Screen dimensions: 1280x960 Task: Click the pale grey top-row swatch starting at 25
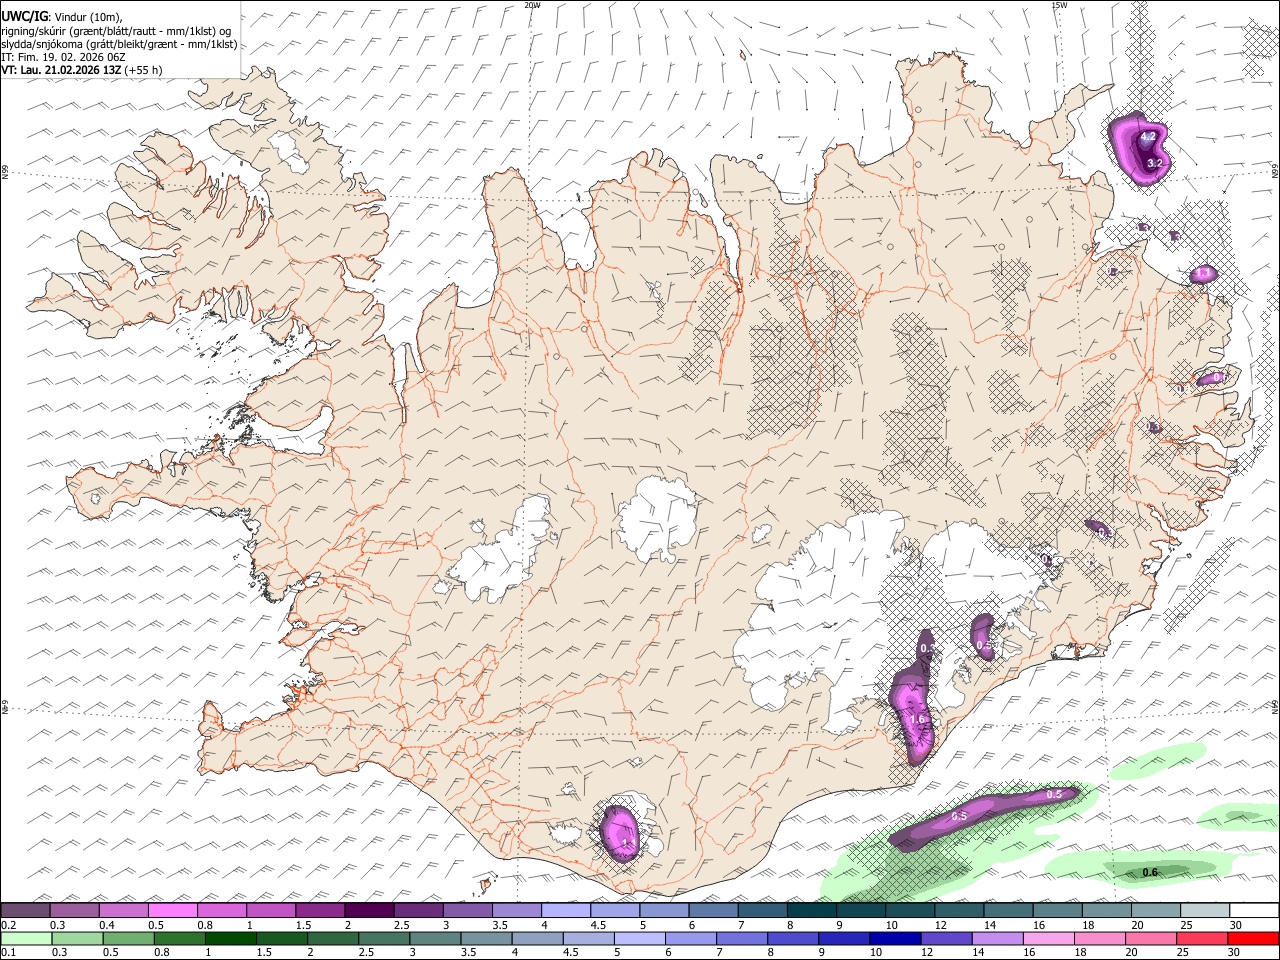(x=1204, y=911)
